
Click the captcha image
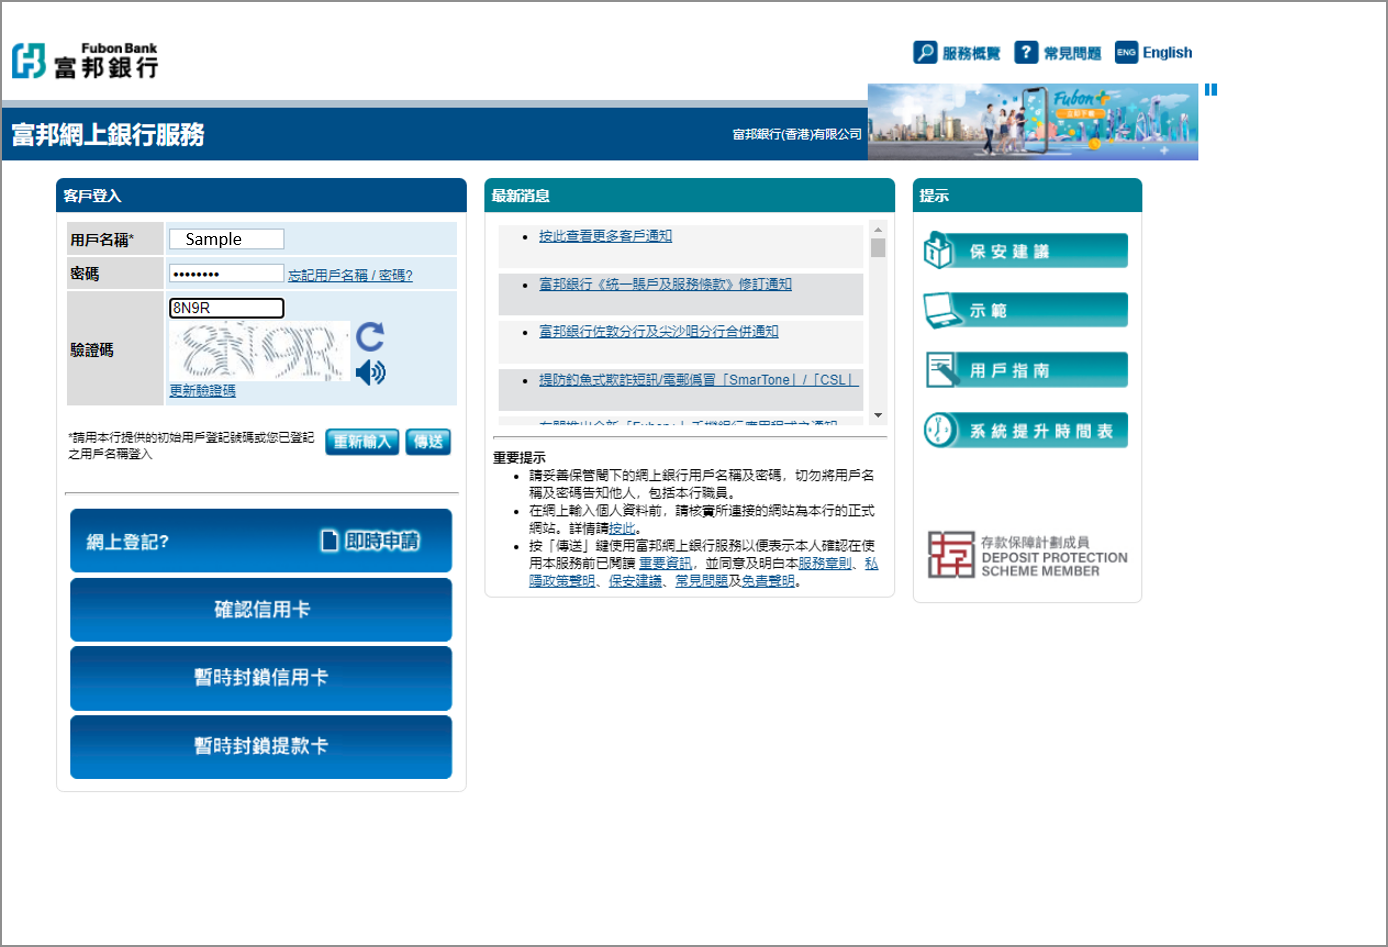point(260,351)
